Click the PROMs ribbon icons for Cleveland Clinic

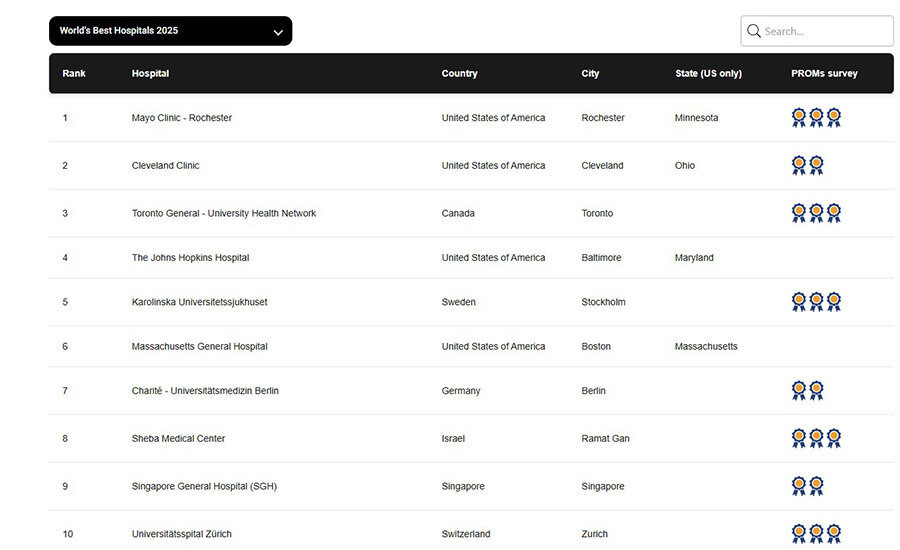808,165
